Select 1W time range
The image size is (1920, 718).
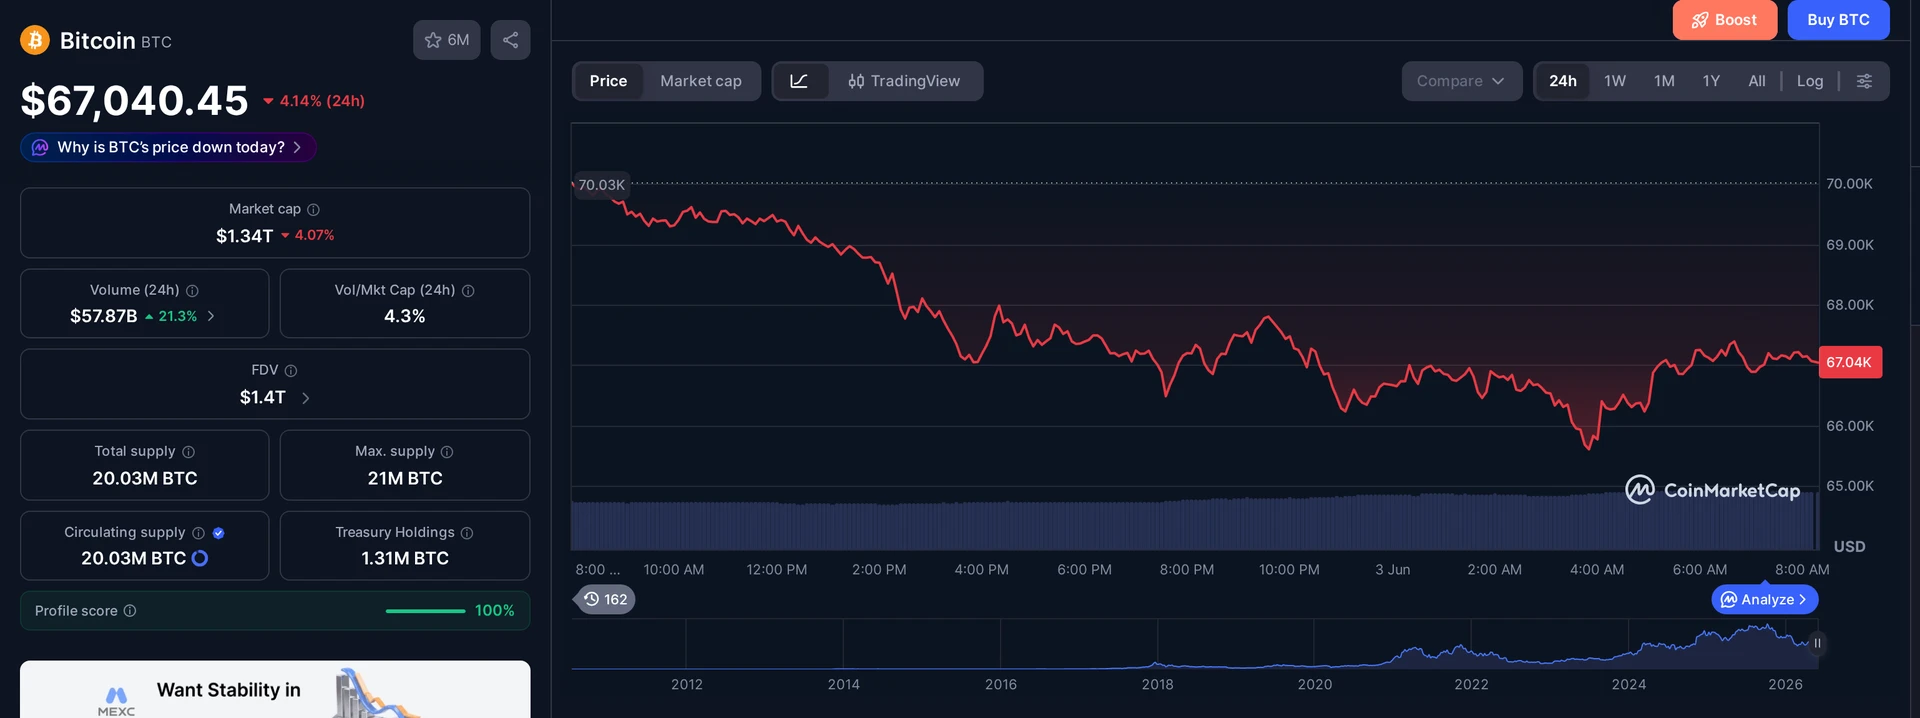[x=1615, y=81]
